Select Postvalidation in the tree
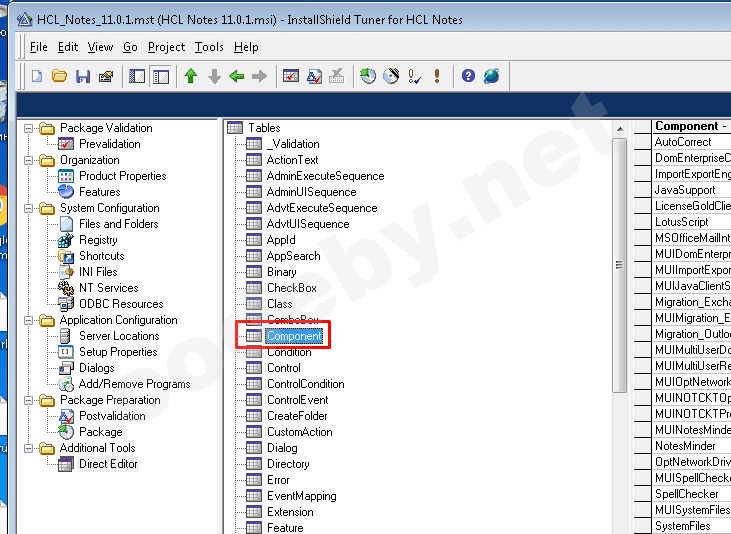 [112, 416]
